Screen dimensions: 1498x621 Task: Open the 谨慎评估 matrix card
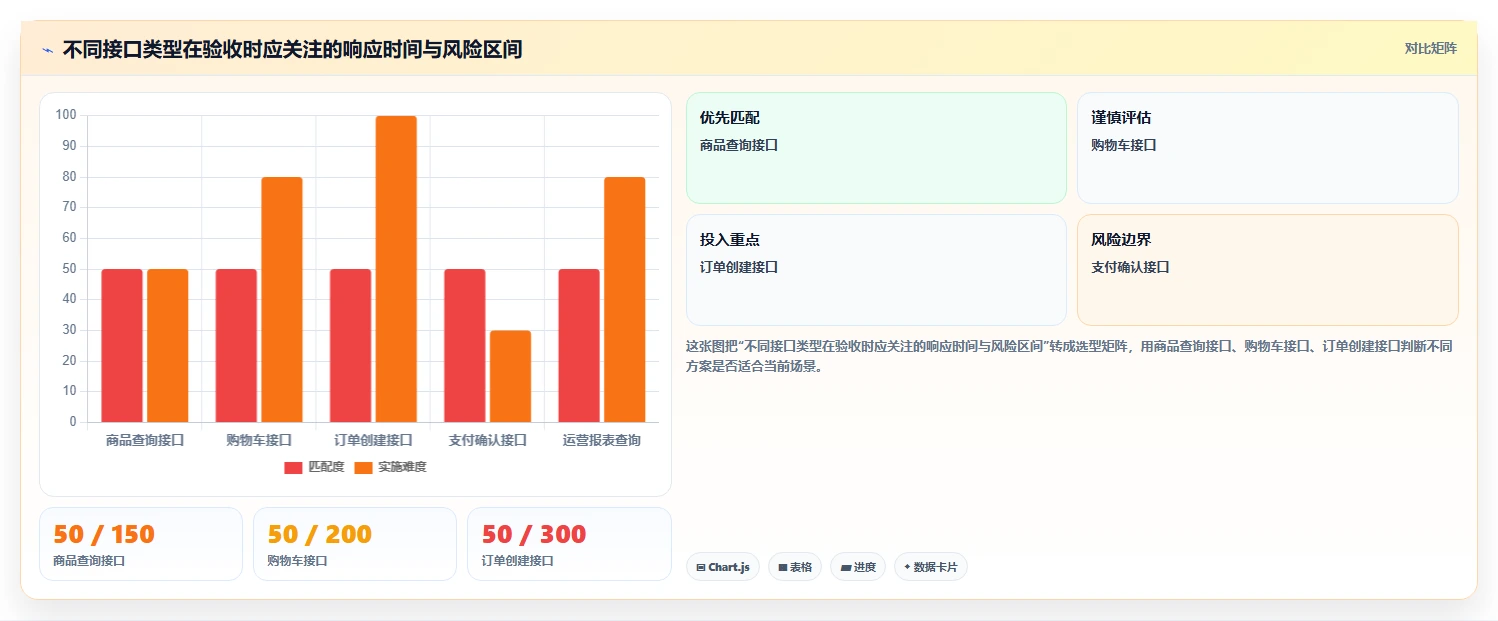1268,148
